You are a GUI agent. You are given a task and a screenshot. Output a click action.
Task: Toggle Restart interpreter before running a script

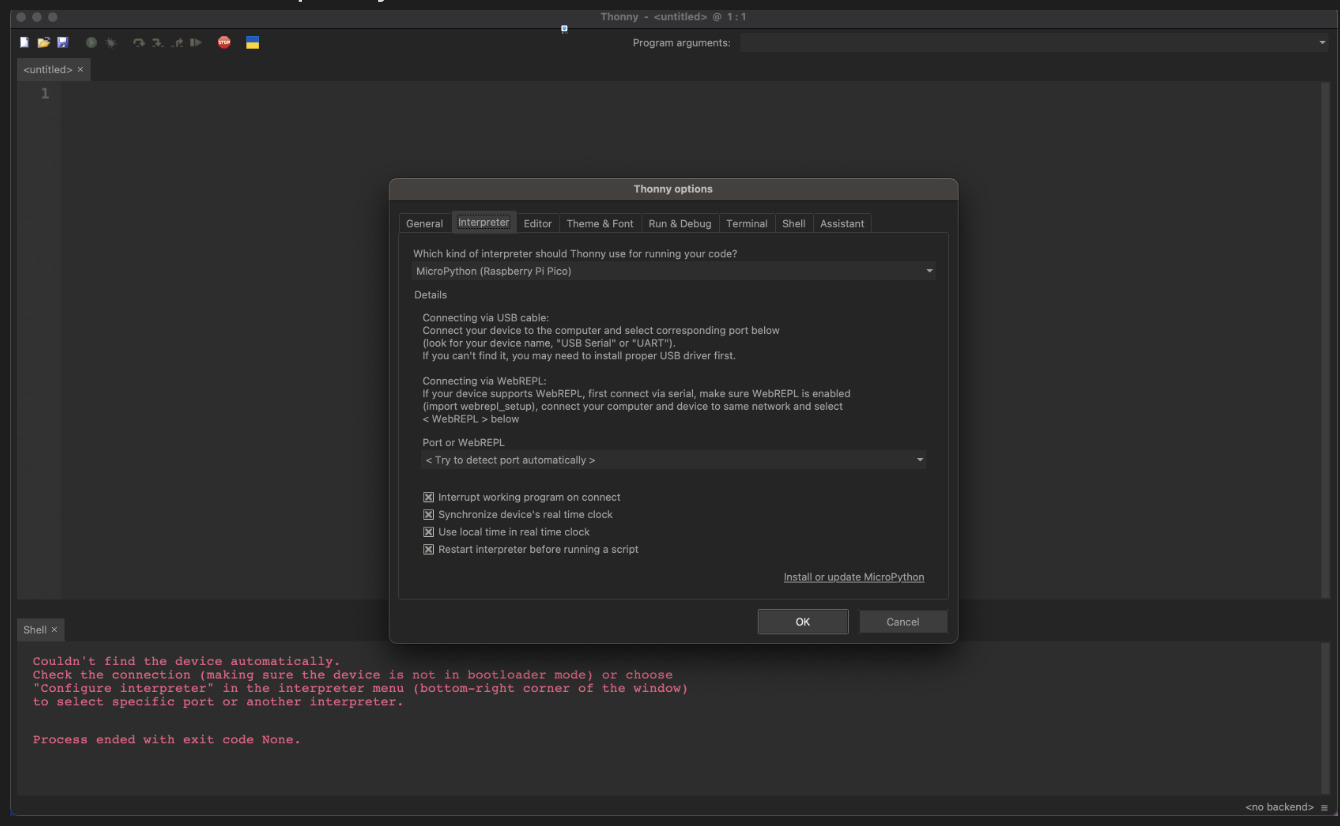pos(429,549)
